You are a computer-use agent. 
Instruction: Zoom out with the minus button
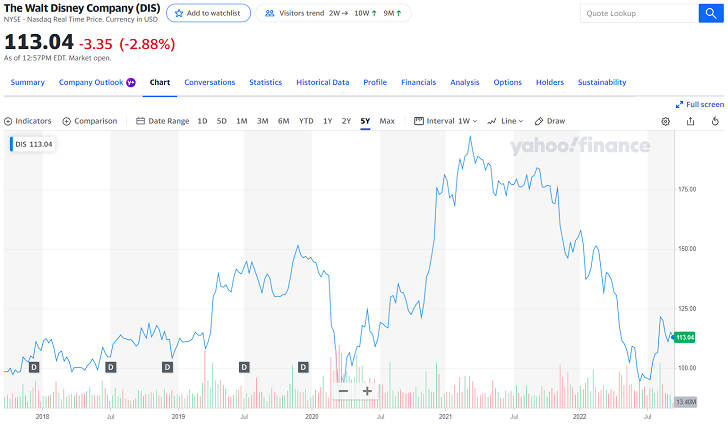coord(343,391)
